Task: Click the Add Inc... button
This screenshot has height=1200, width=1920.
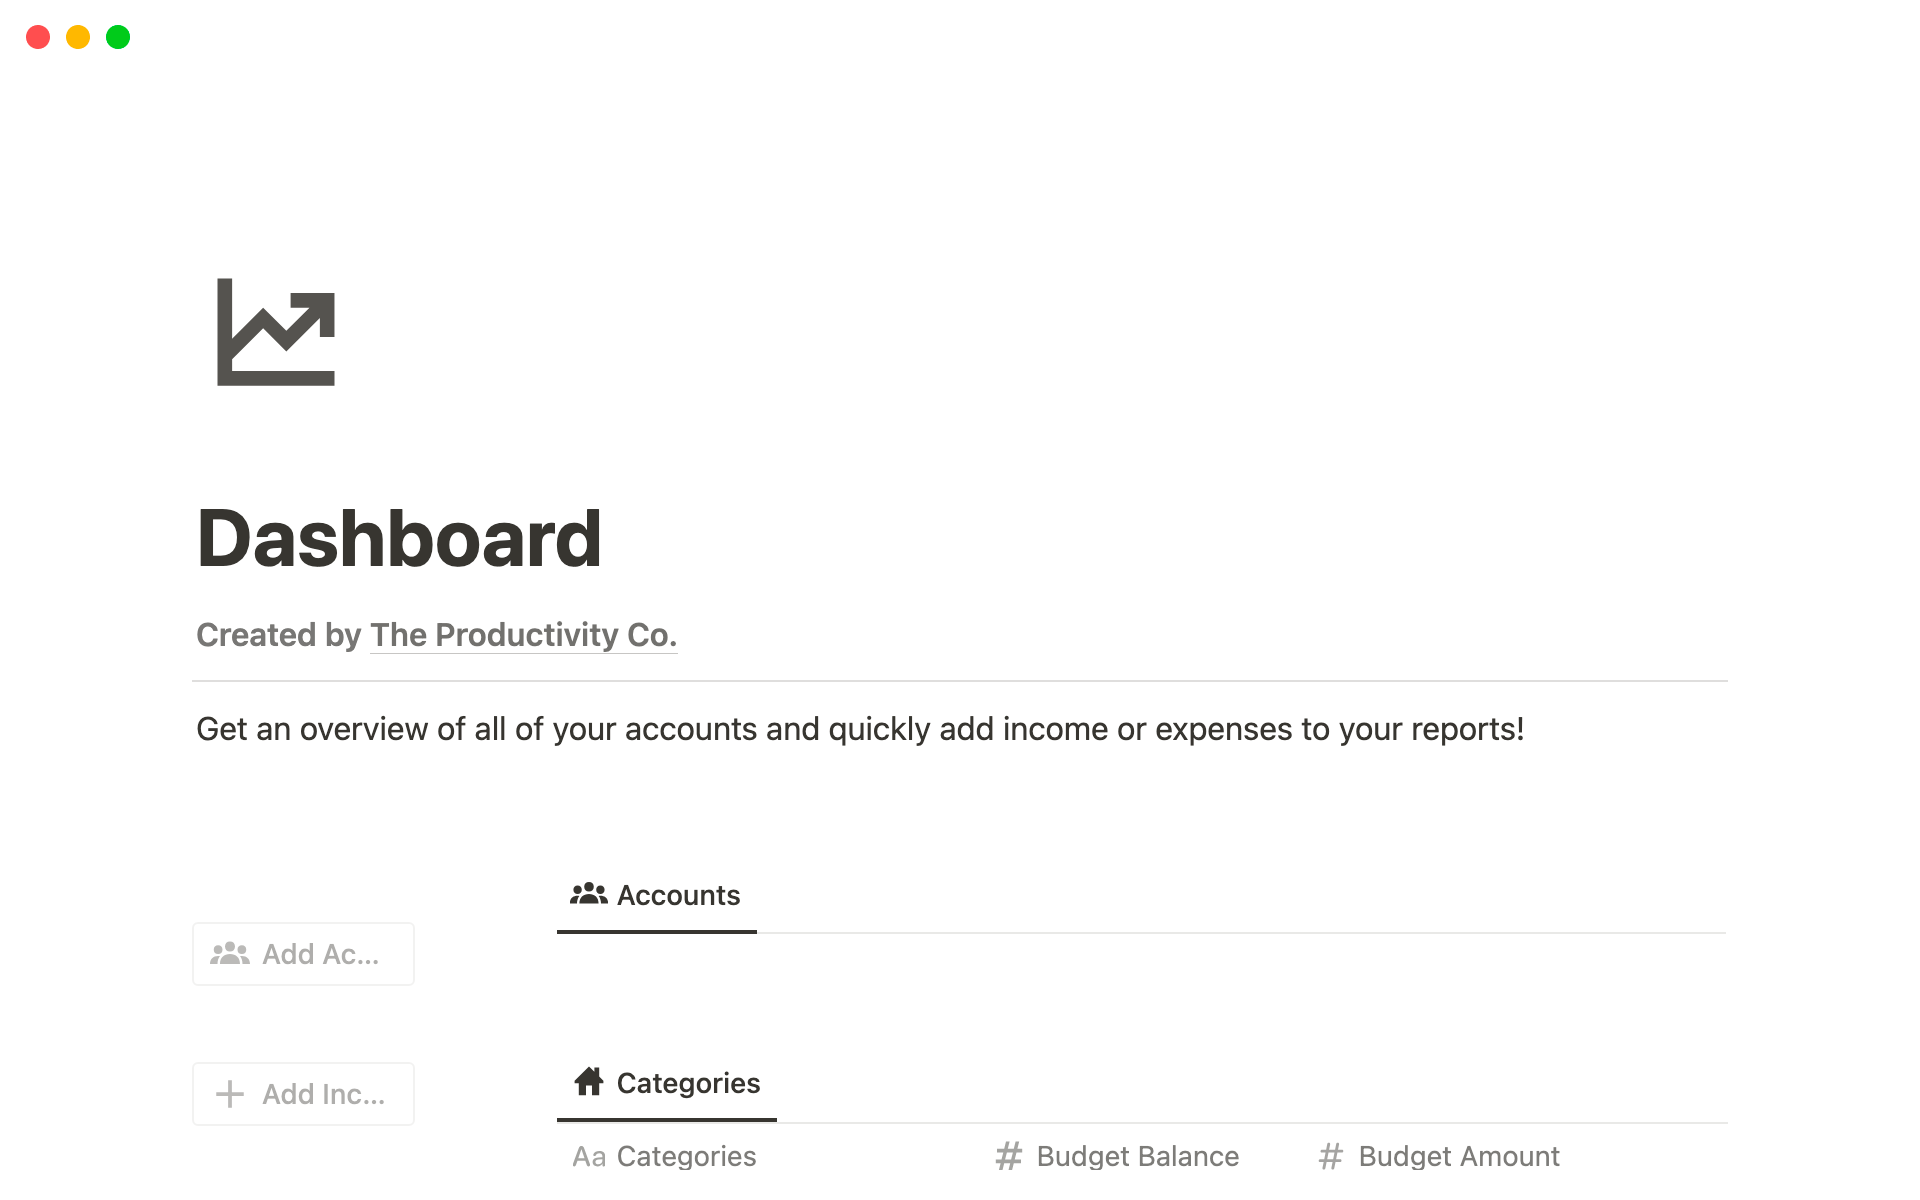Action: 301,1092
